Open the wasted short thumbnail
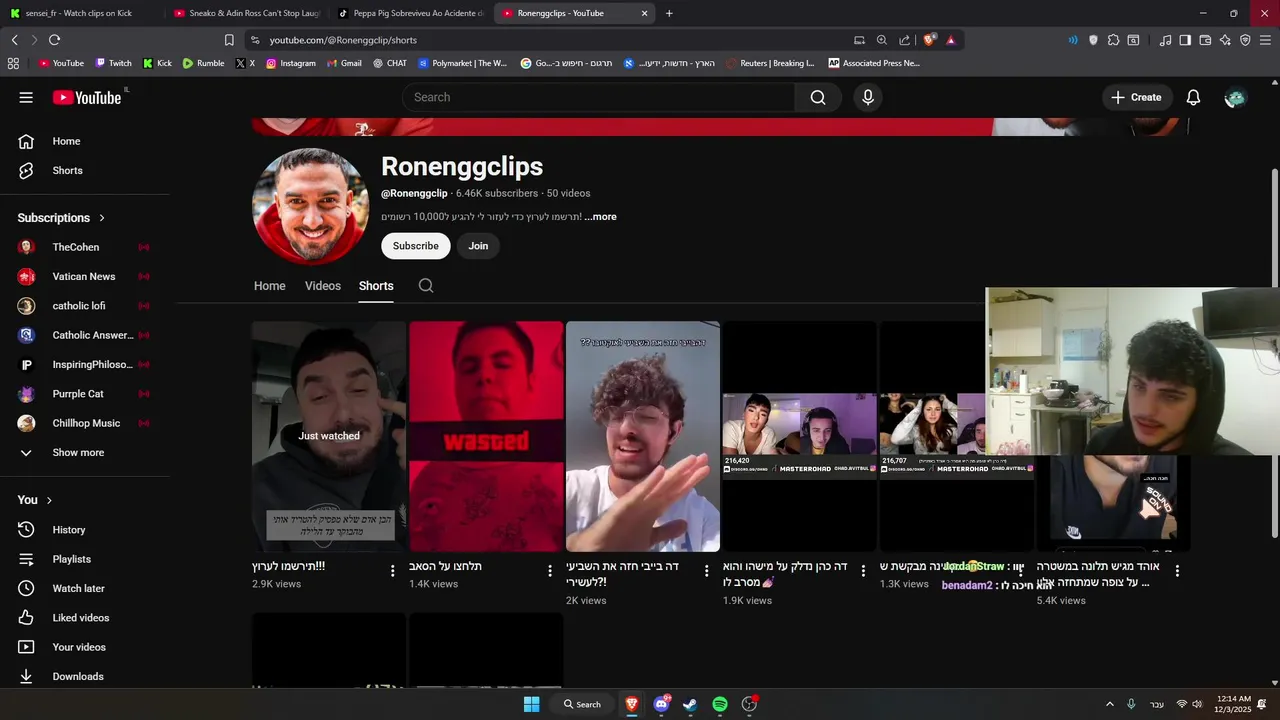The width and height of the screenshot is (1280, 720). tap(486, 436)
